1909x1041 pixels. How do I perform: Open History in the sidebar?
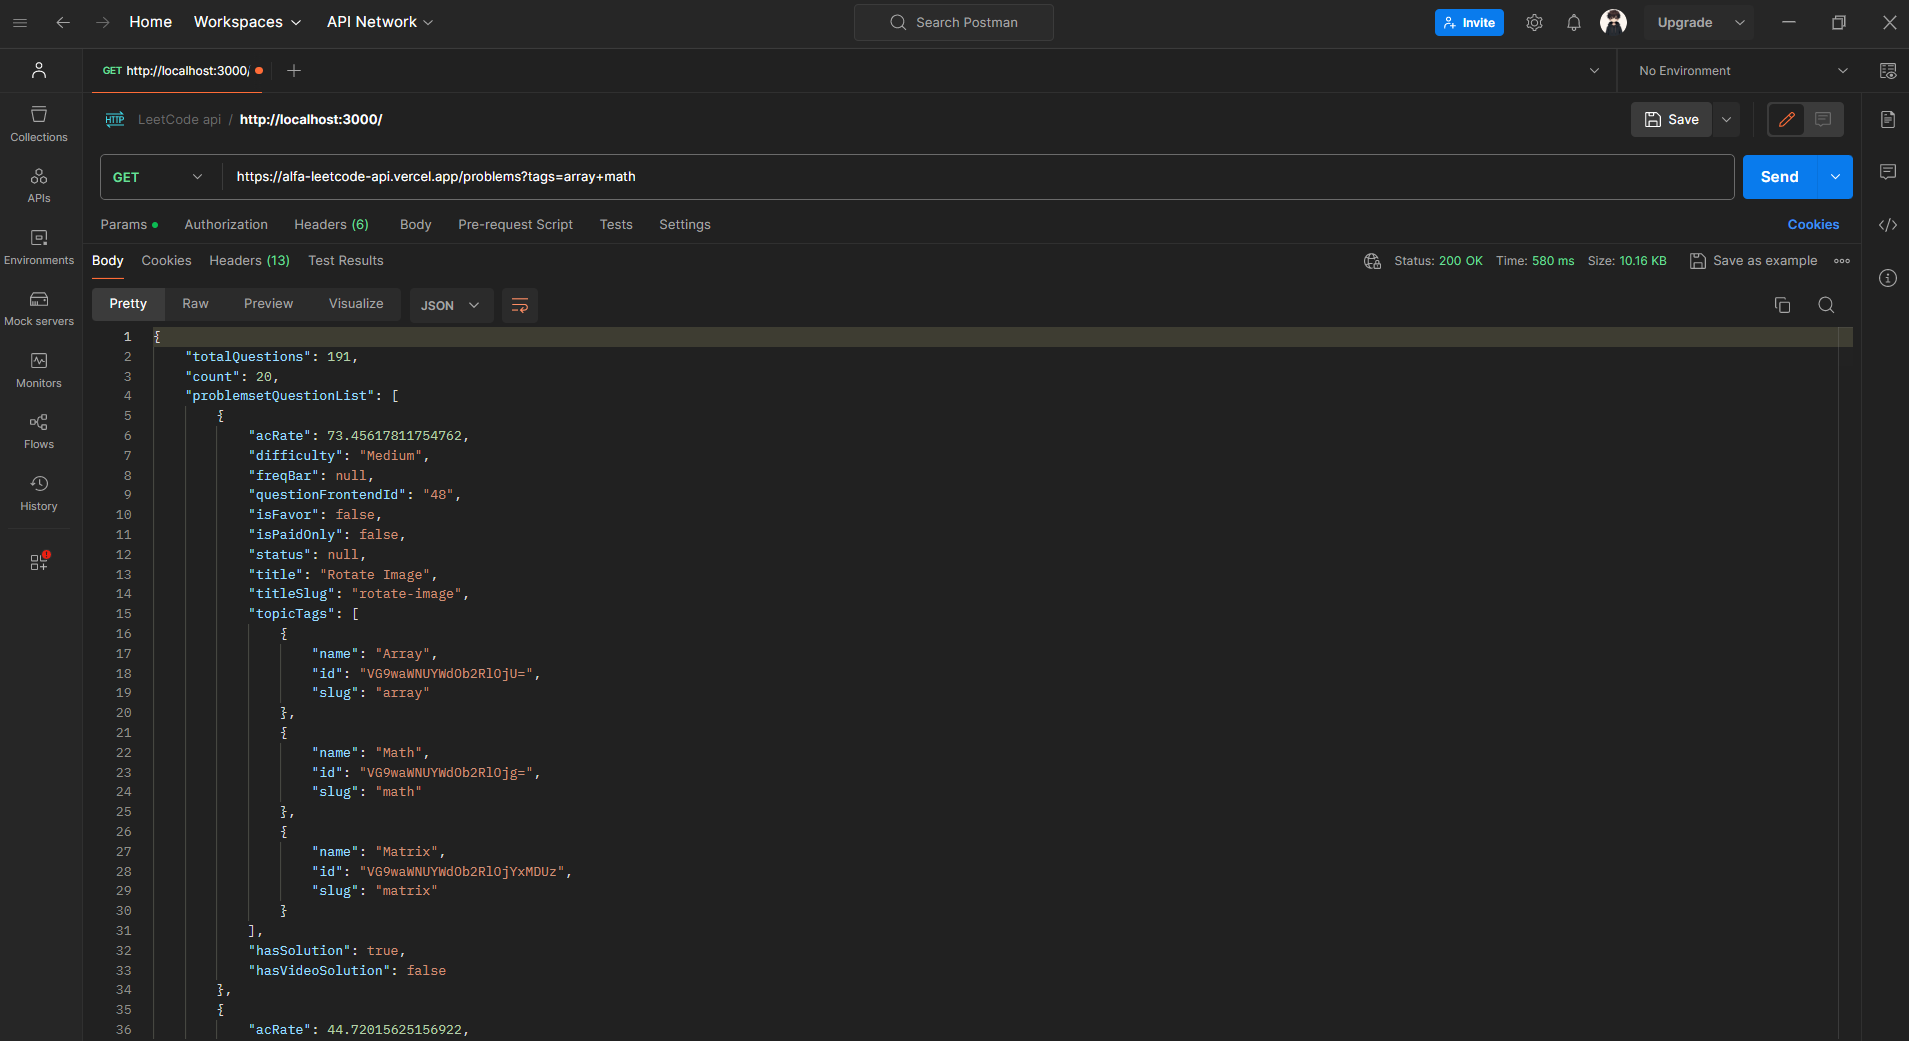[39, 493]
